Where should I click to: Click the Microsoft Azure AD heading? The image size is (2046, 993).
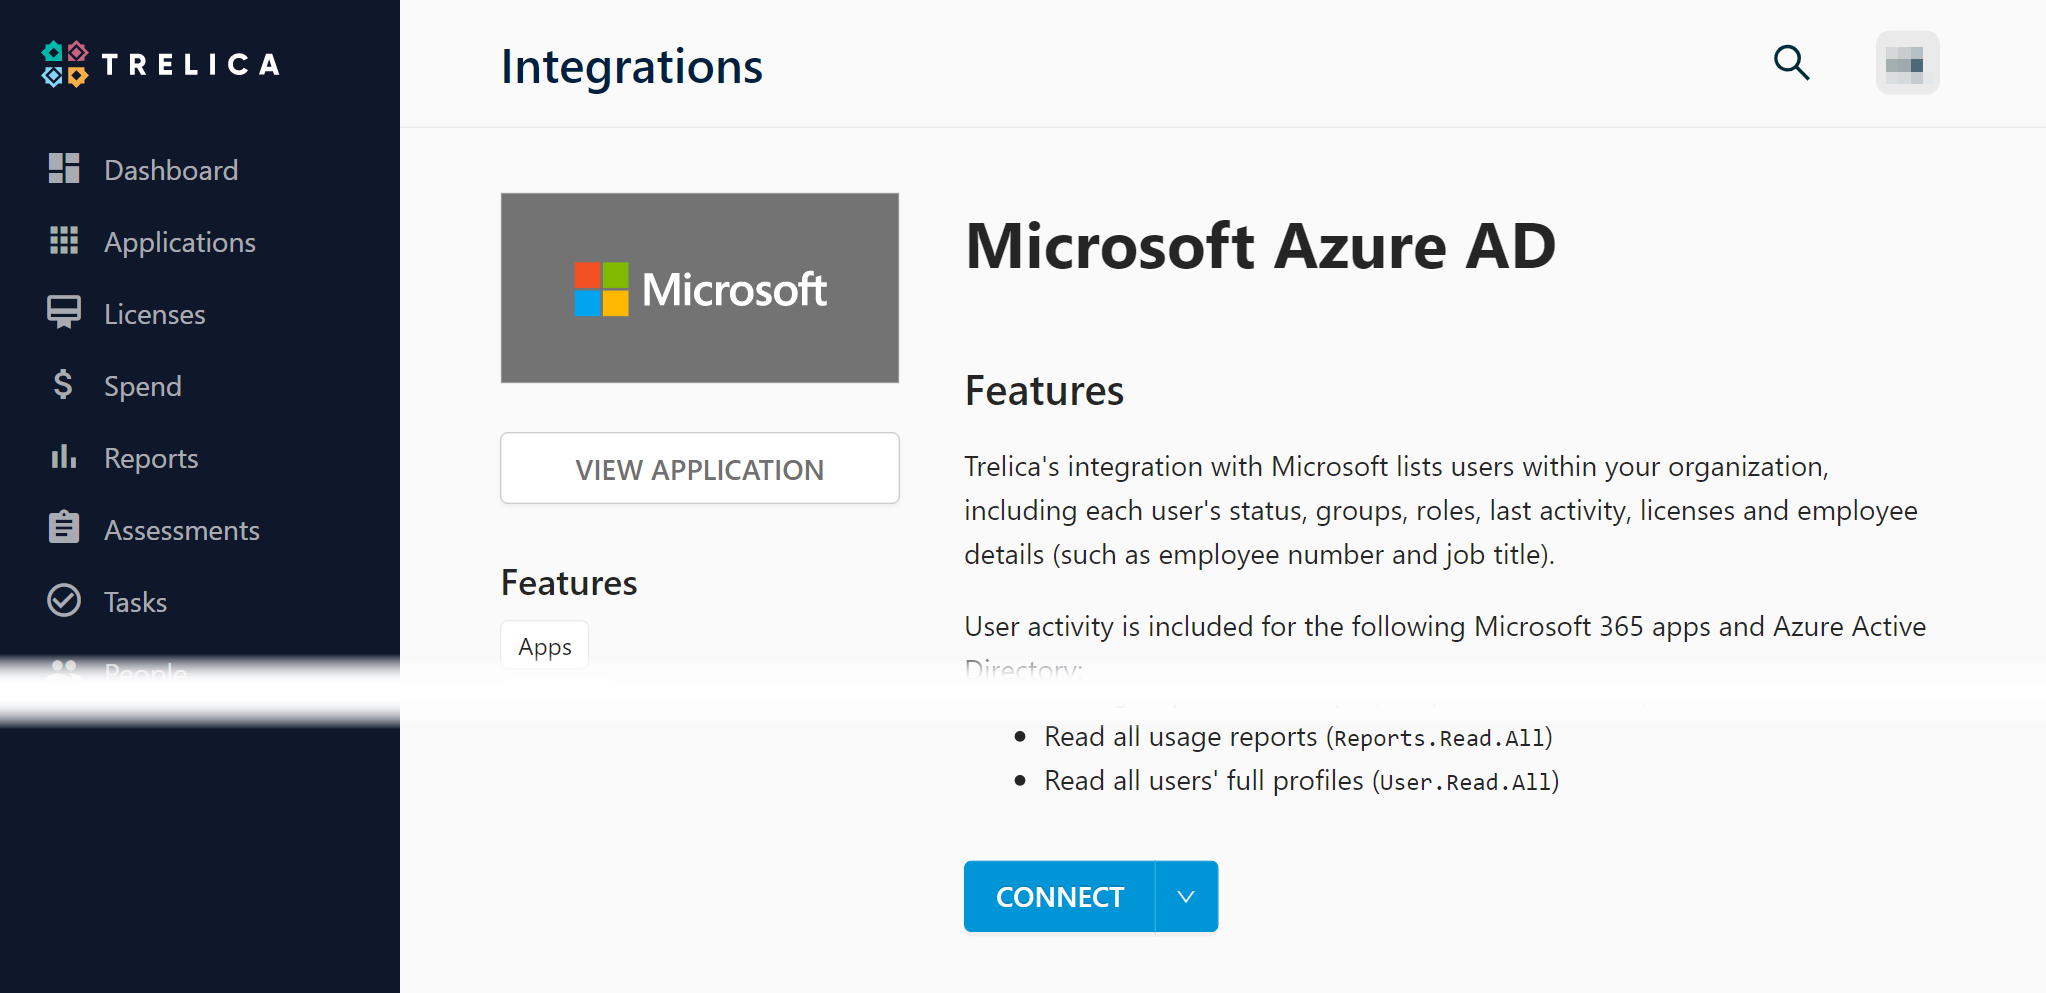pyautogui.click(x=1261, y=246)
